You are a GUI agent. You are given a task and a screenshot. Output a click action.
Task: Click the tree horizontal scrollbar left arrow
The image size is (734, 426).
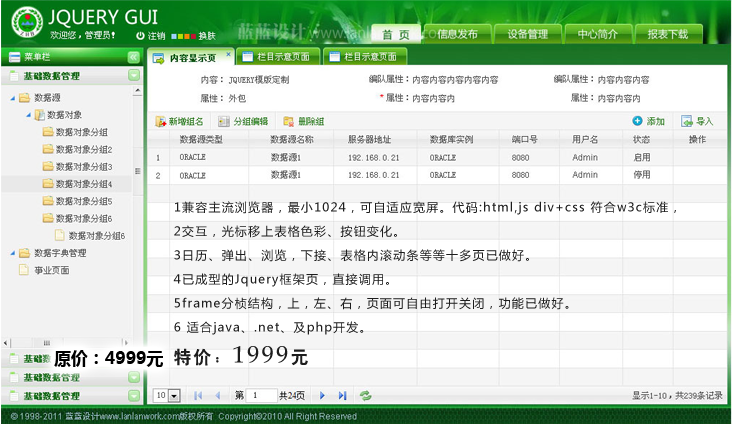6,343
